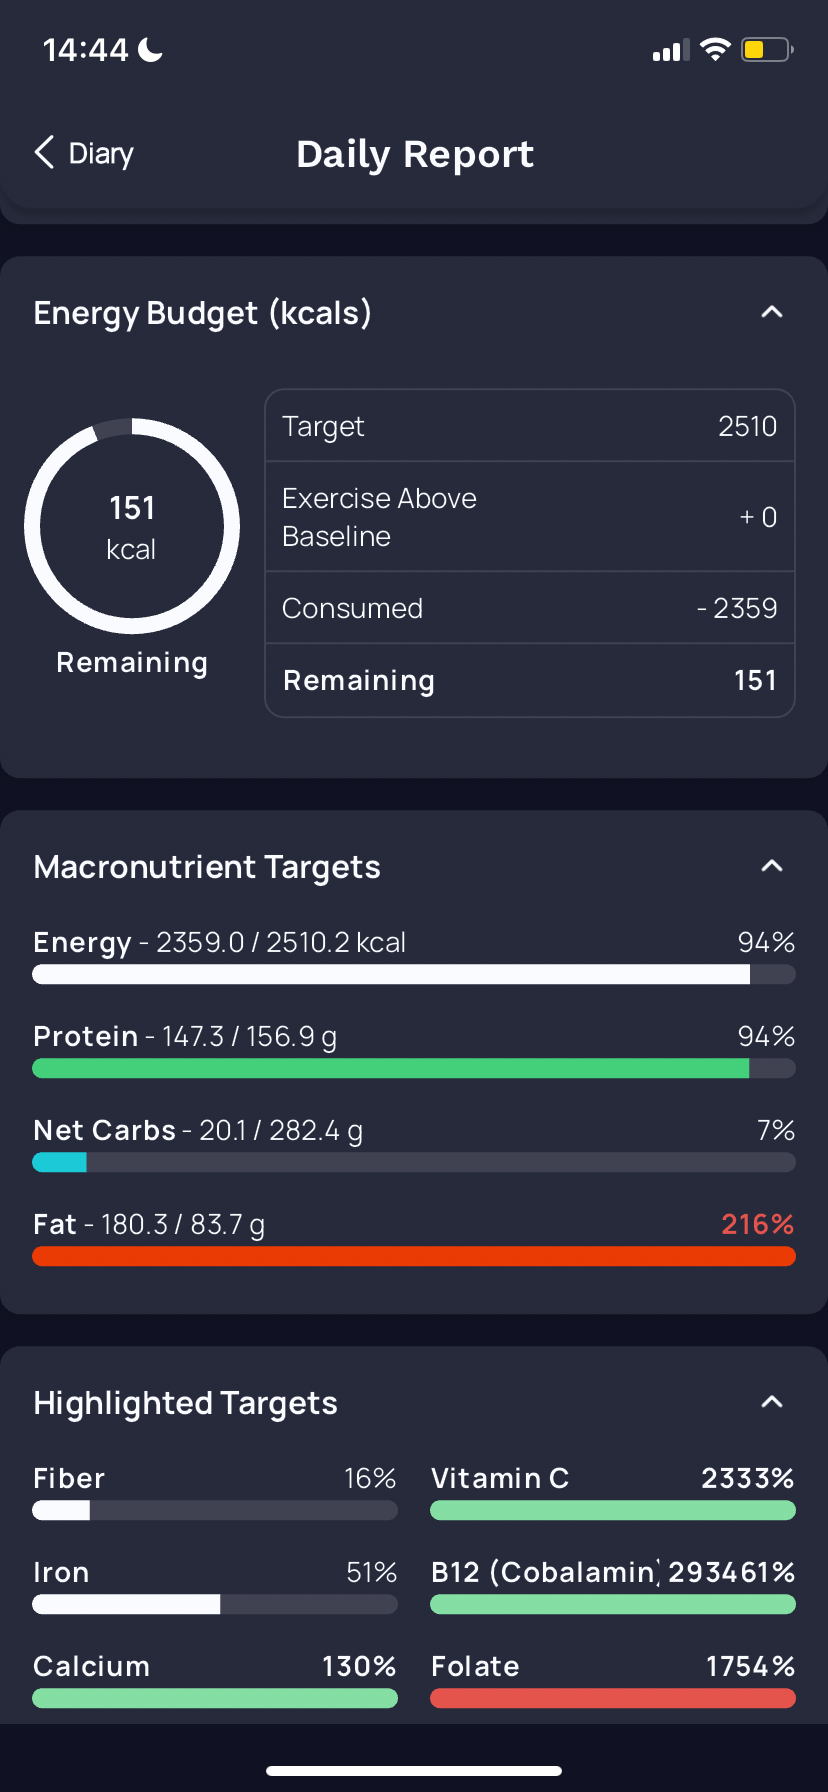Open the B12 Cobalamin target
Viewport: 828px width, 1792px height.
[613, 1588]
